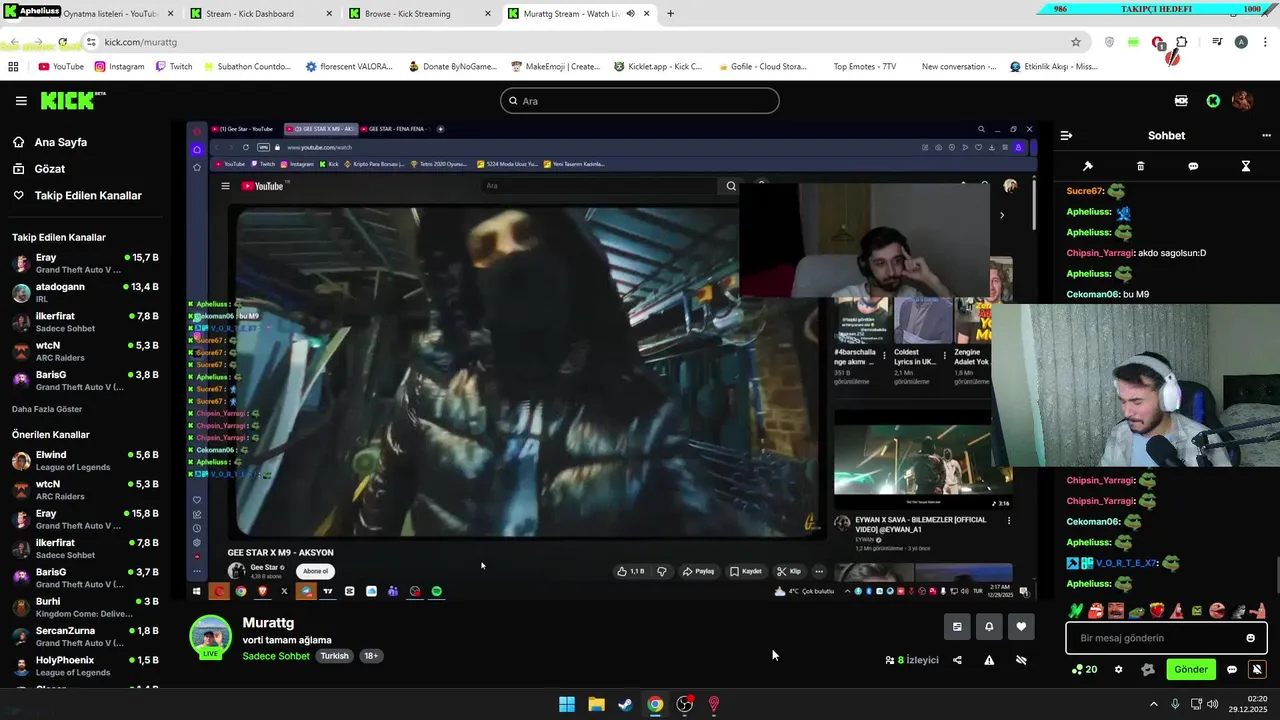The width and height of the screenshot is (1280, 720).
Task: Open Gözat in the sidebar
Action: click(x=50, y=169)
